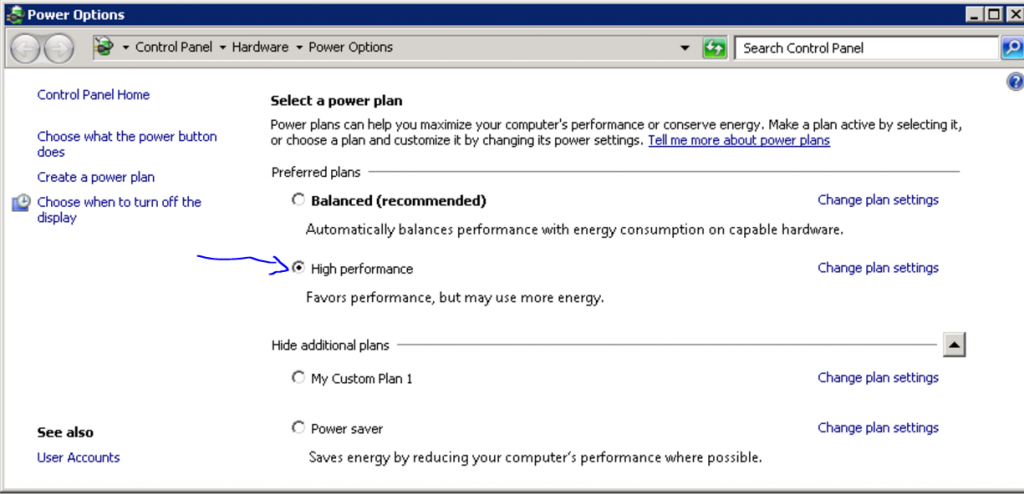This screenshot has height=494, width=1024.
Task: Expand the dropdown arrow before Hardware breadcrumb
Action: pos(223,48)
